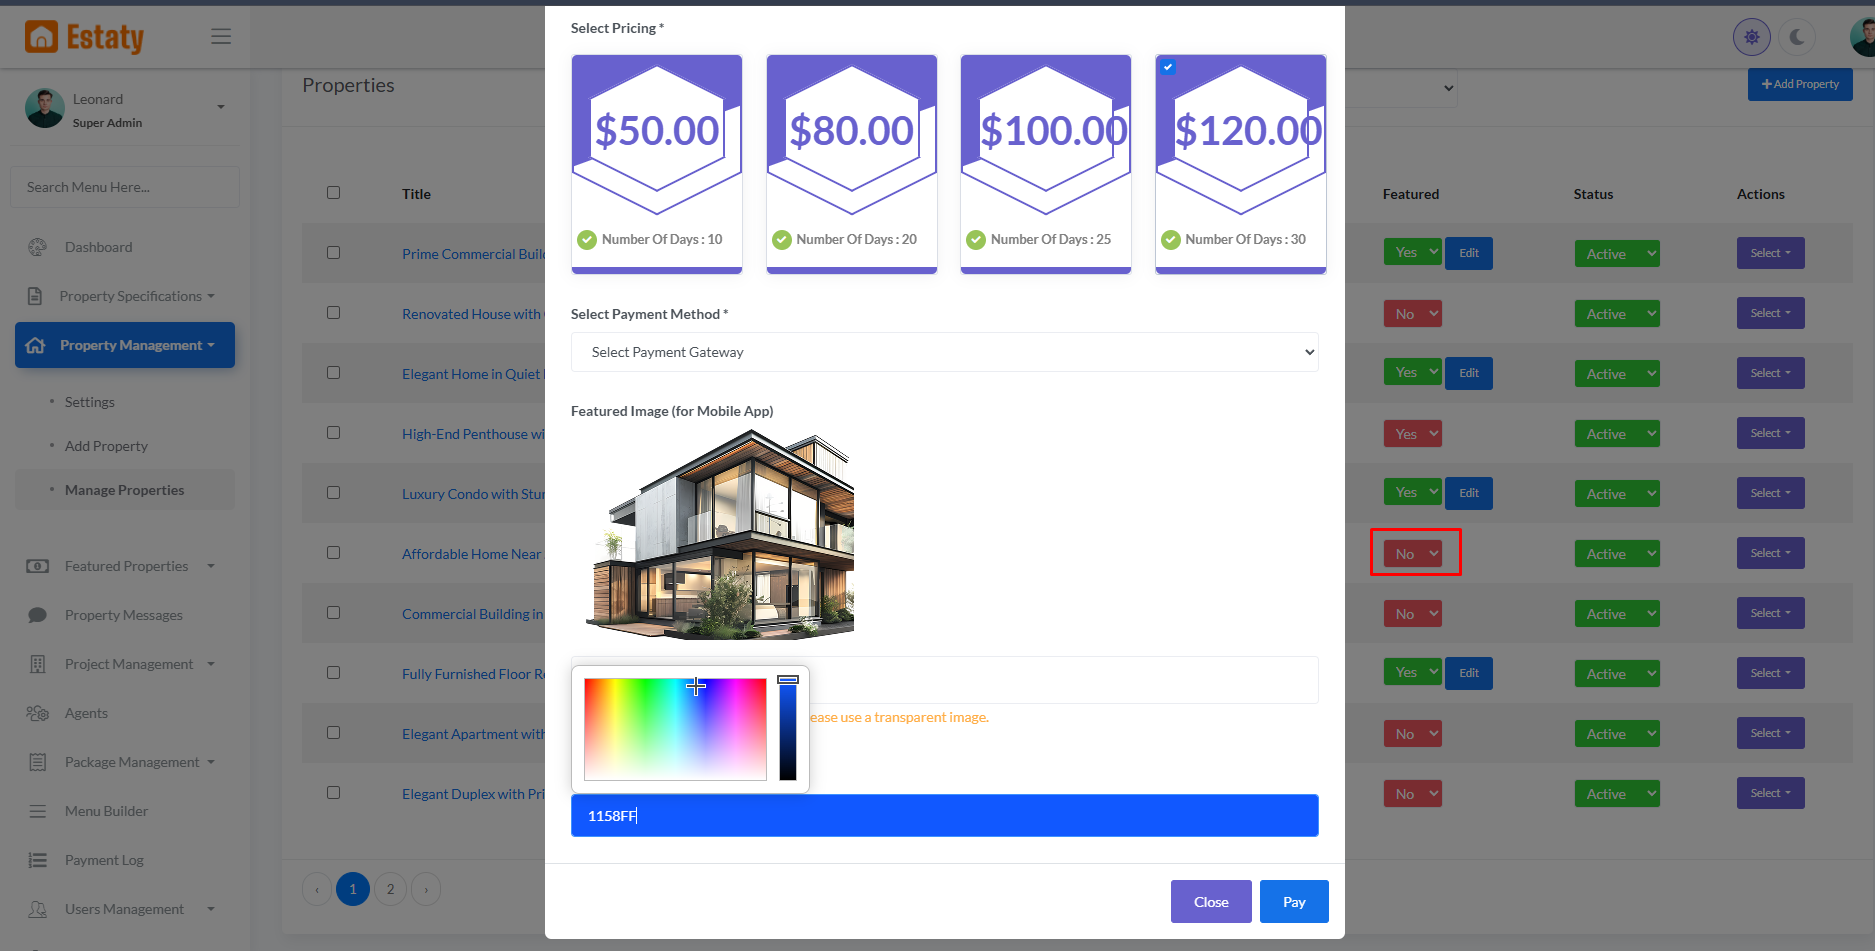The width and height of the screenshot is (1875, 951).
Task: Switch to dark mode moon icon
Action: point(1798,37)
